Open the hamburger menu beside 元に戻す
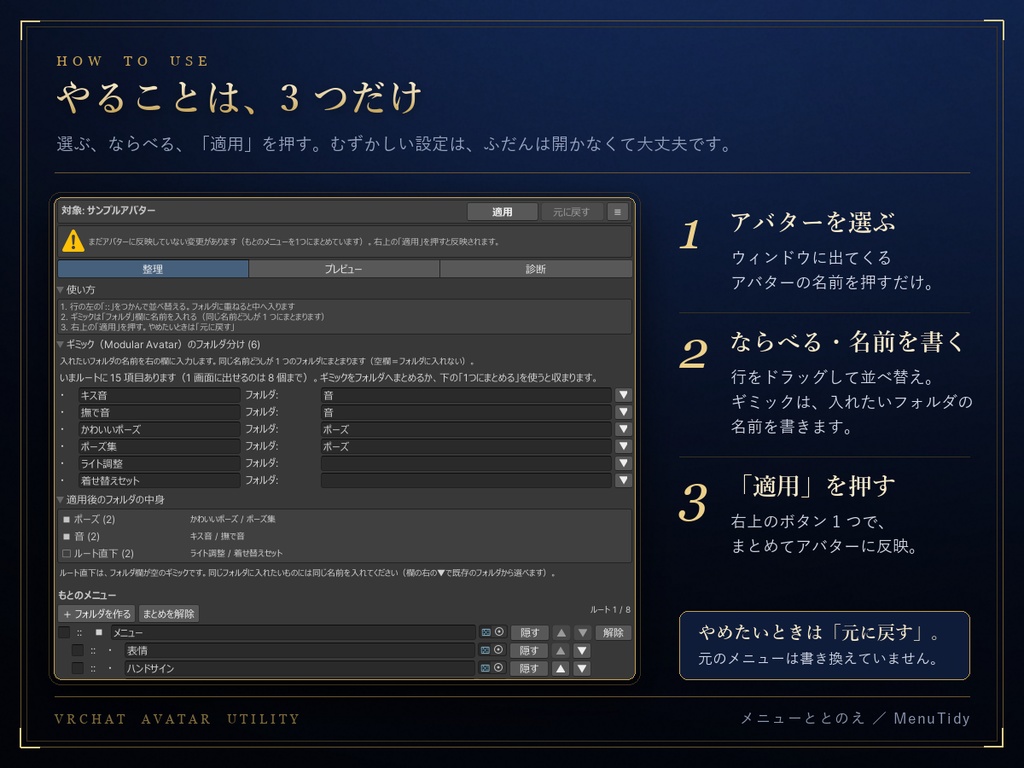 click(x=617, y=212)
